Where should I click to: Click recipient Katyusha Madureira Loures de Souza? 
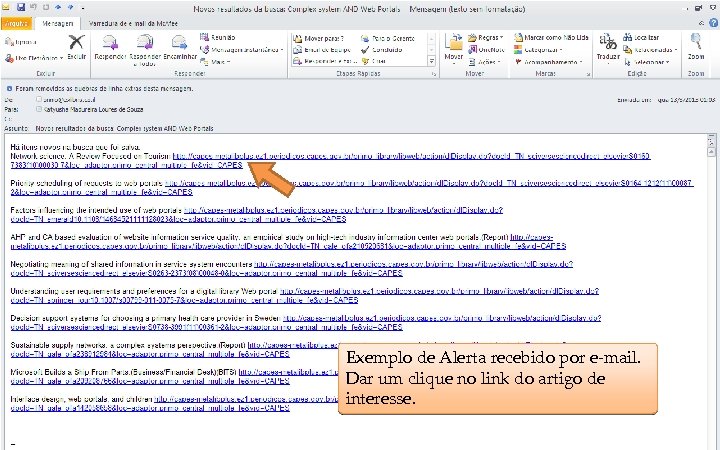pos(93,110)
